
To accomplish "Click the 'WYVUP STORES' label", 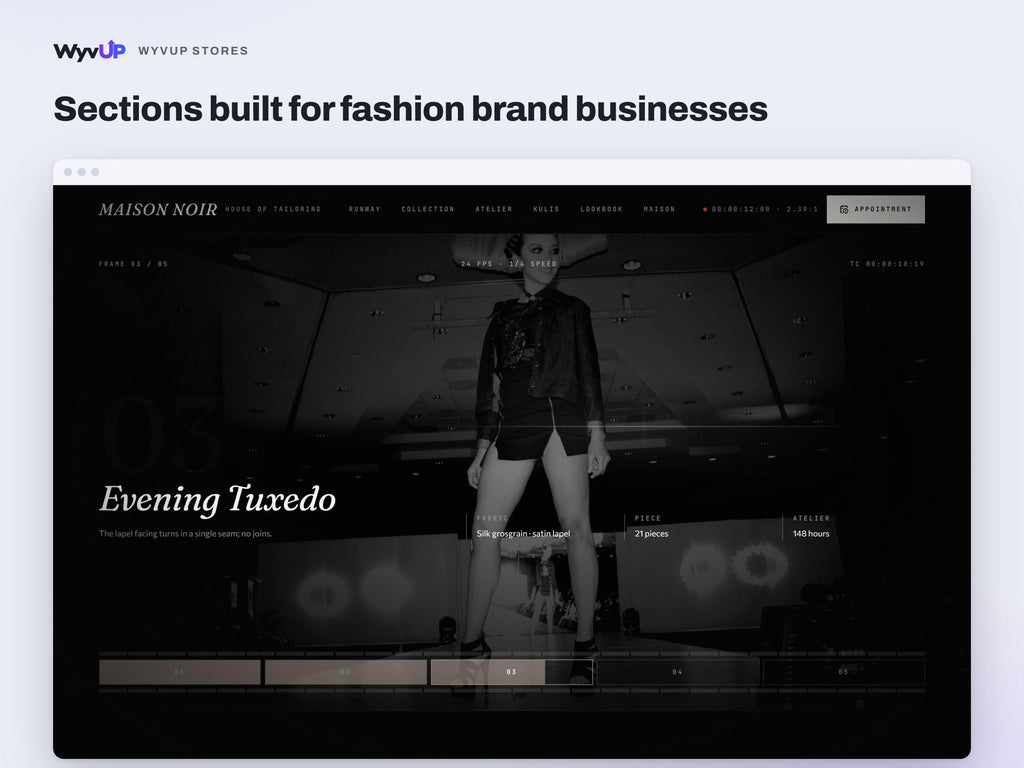I will click(193, 51).
